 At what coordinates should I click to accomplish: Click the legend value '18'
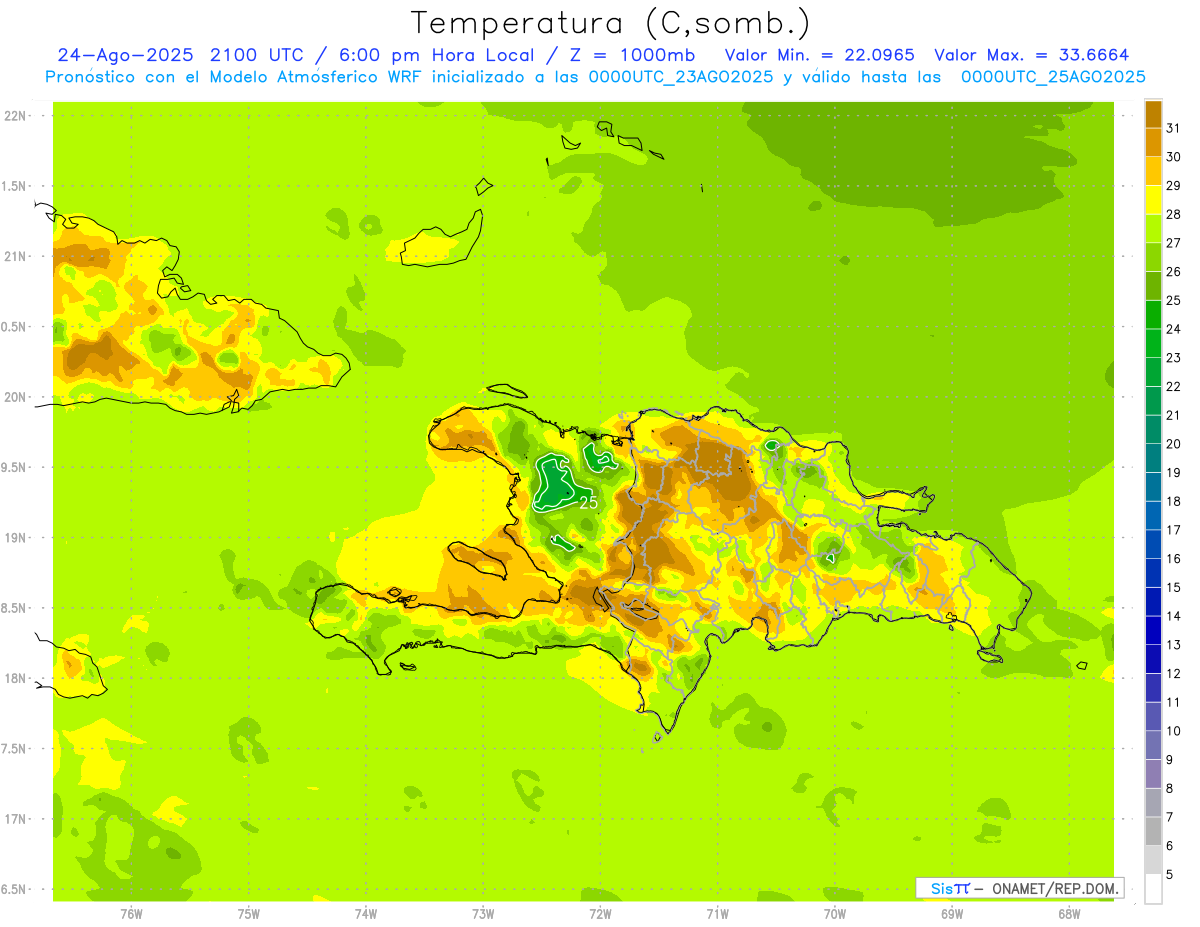1173,501
